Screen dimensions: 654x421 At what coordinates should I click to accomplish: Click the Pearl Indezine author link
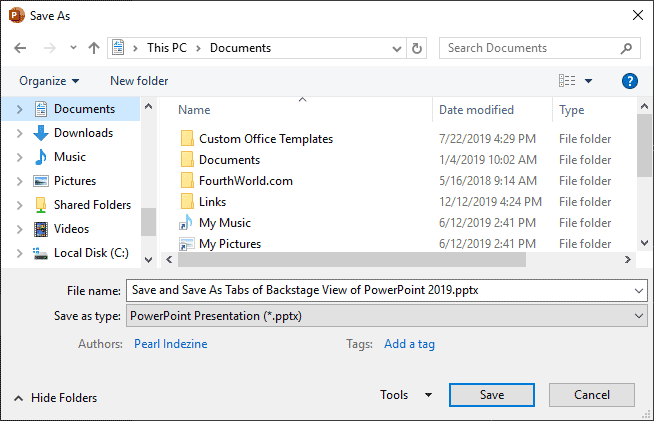click(x=171, y=344)
